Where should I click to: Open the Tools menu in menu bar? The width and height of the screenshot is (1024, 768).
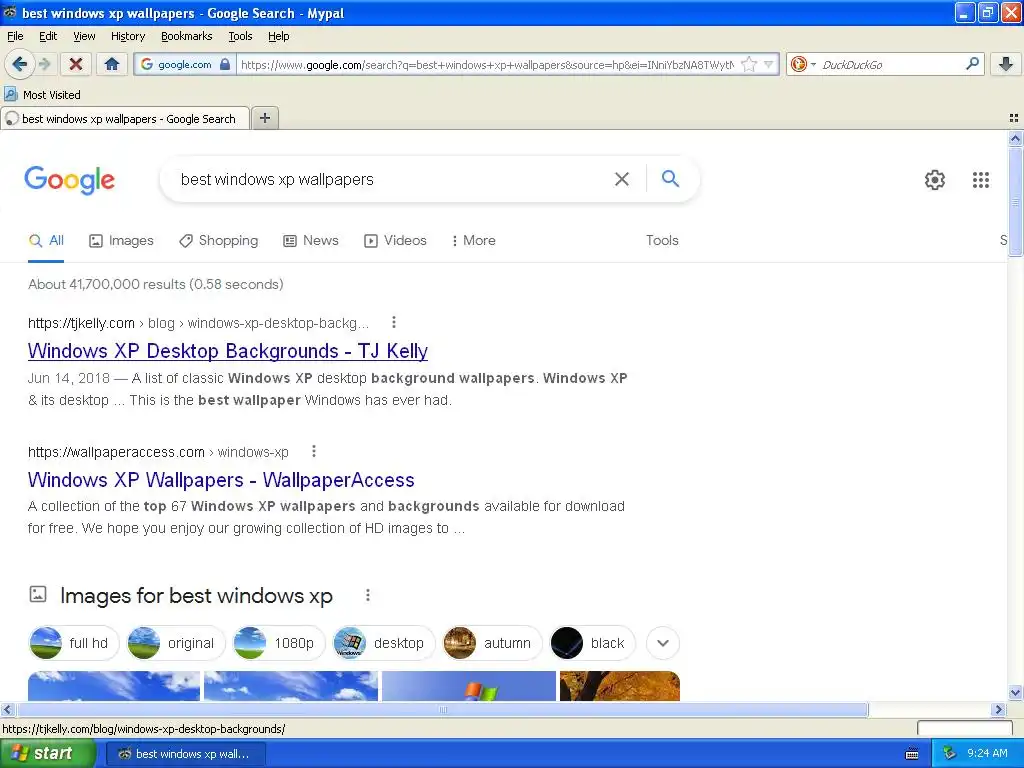pyautogui.click(x=240, y=36)
